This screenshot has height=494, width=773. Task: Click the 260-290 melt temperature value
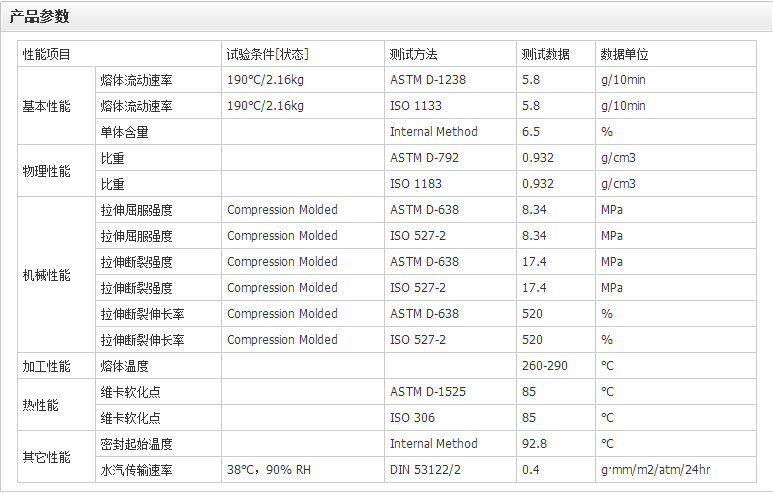(545, 366)
